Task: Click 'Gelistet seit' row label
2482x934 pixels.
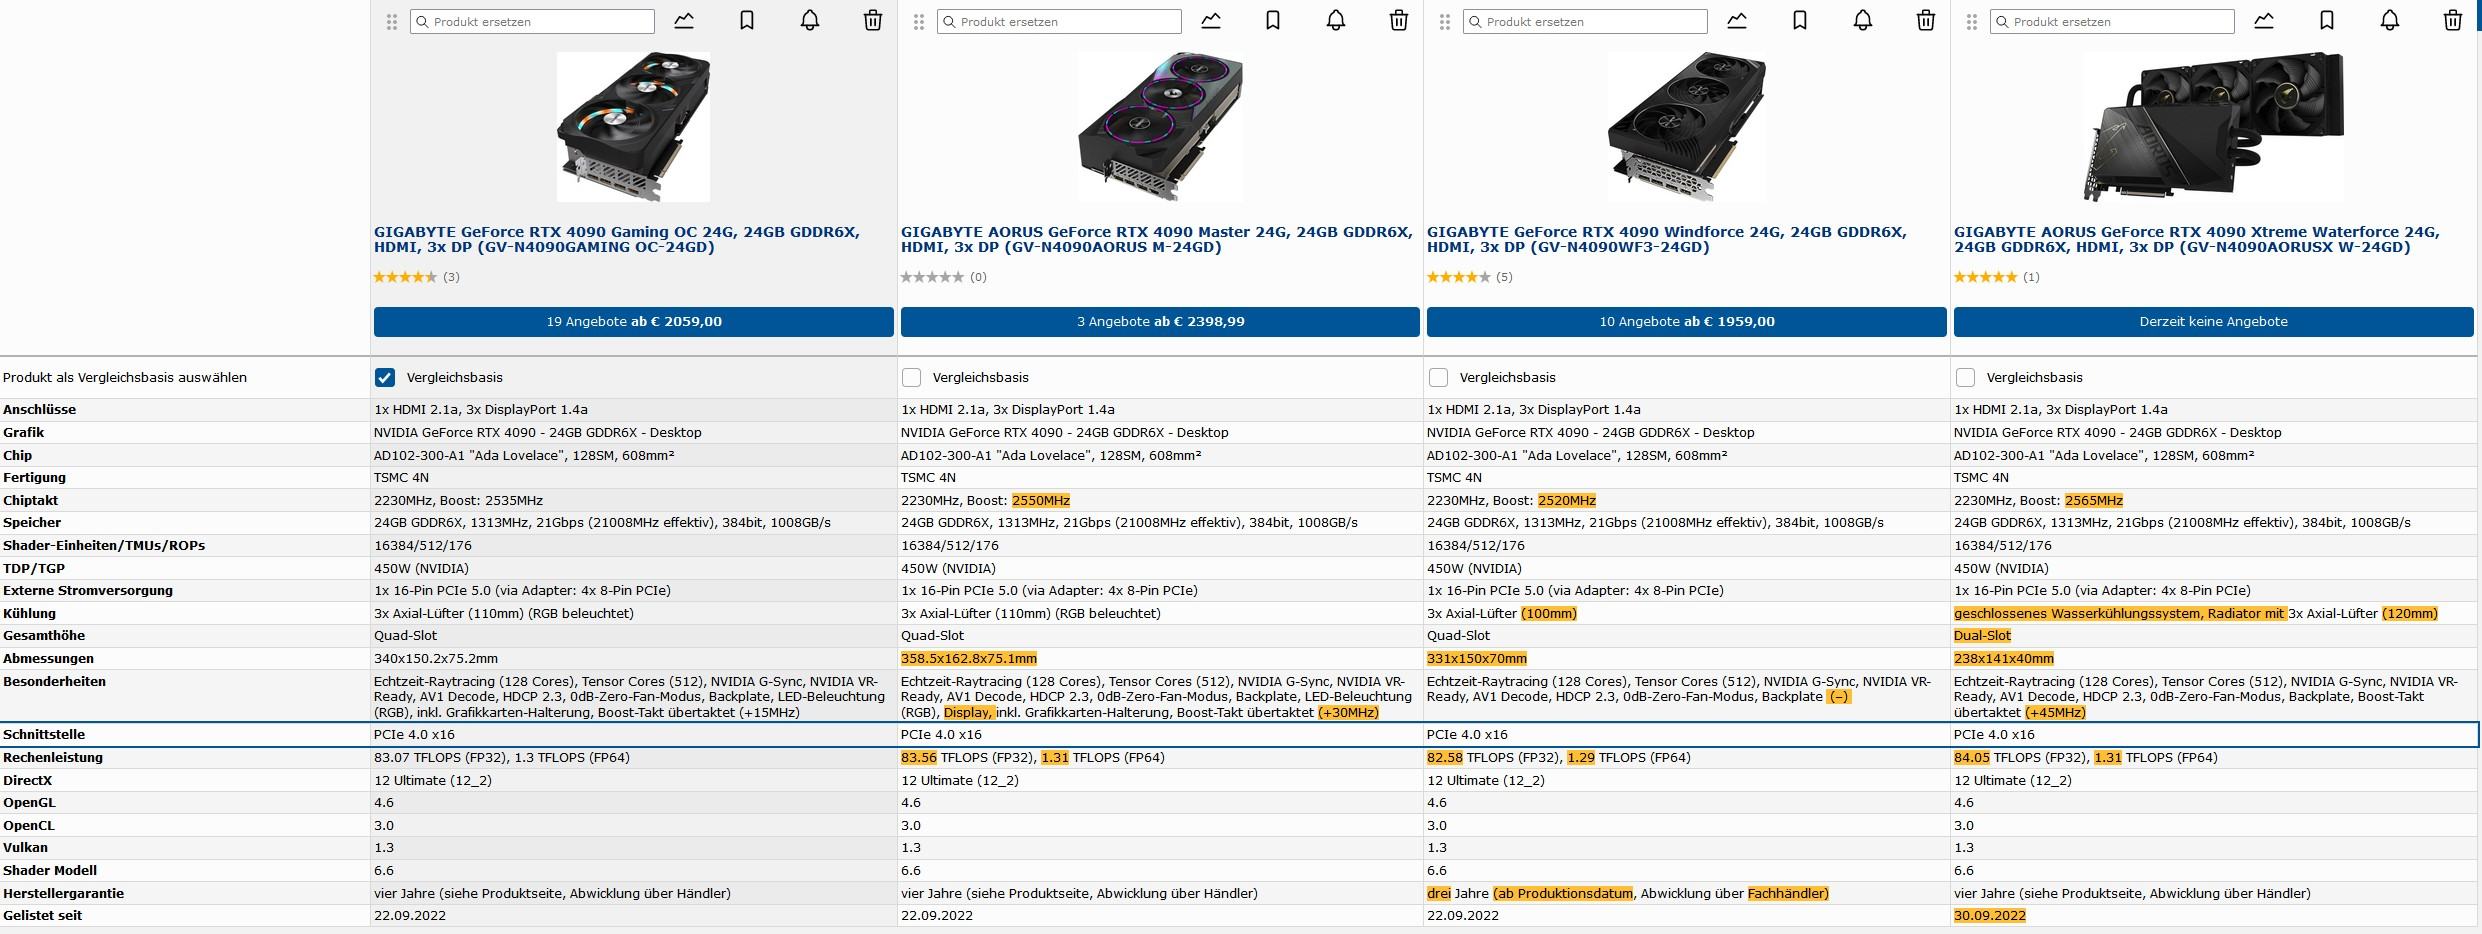Action: click(43, 916)
